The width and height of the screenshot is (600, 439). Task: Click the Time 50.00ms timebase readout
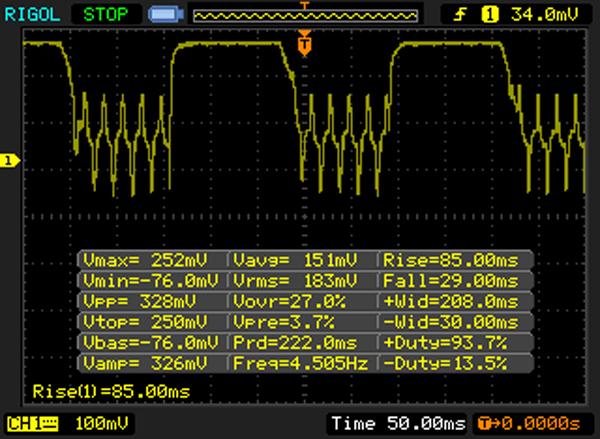coord(398,424)
